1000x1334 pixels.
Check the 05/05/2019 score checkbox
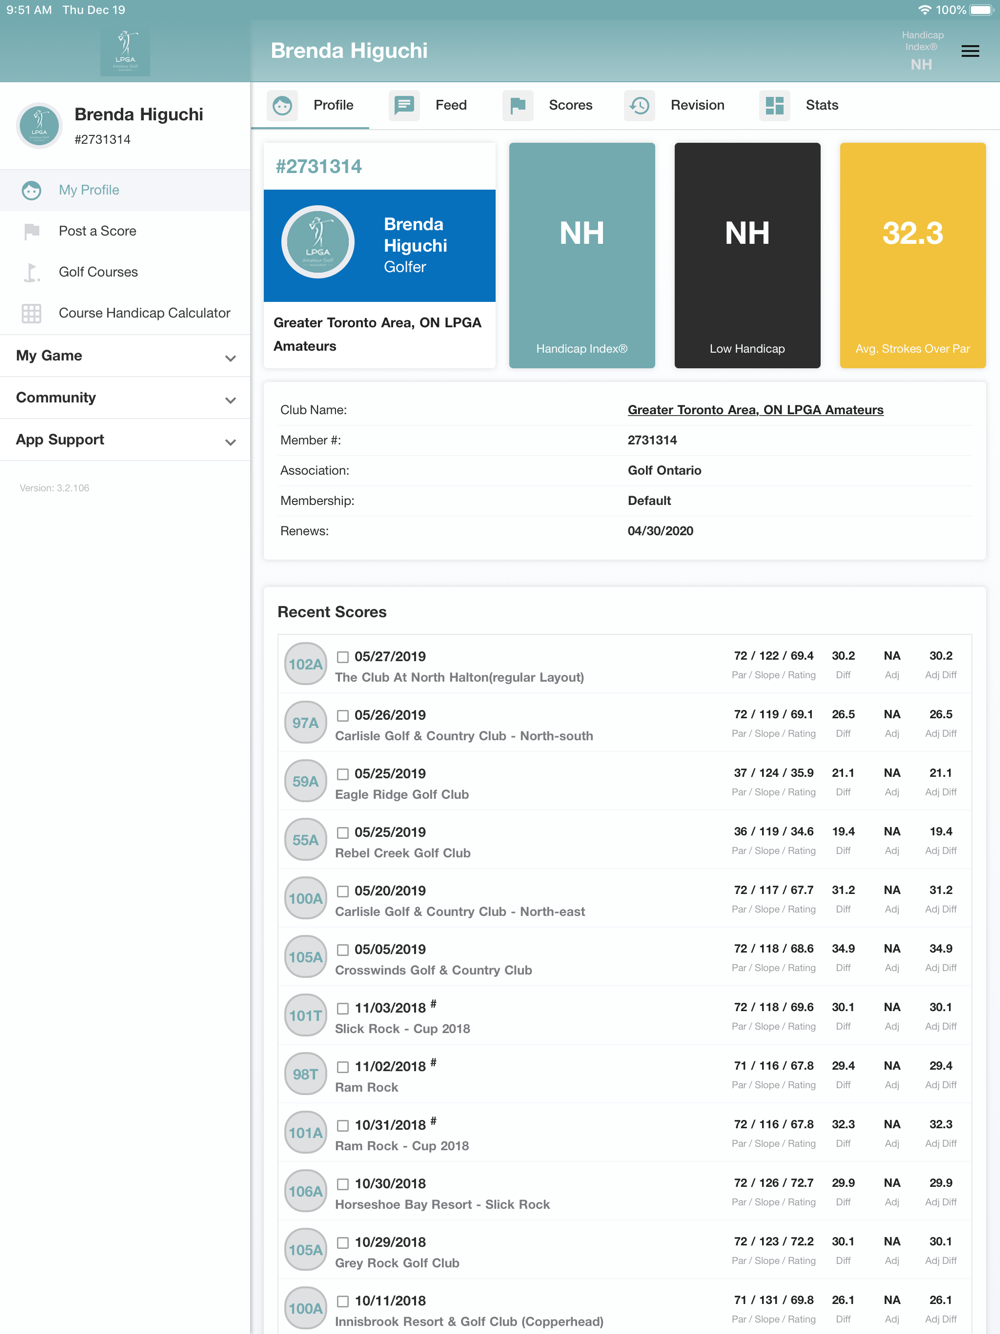pyautogui.click(x=343, y=950)
